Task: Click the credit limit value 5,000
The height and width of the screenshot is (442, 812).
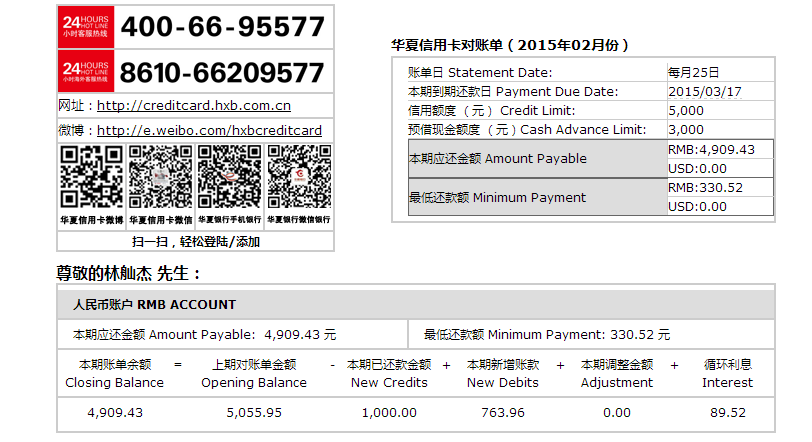Action: pyautogui.click(x=686, y=111)
